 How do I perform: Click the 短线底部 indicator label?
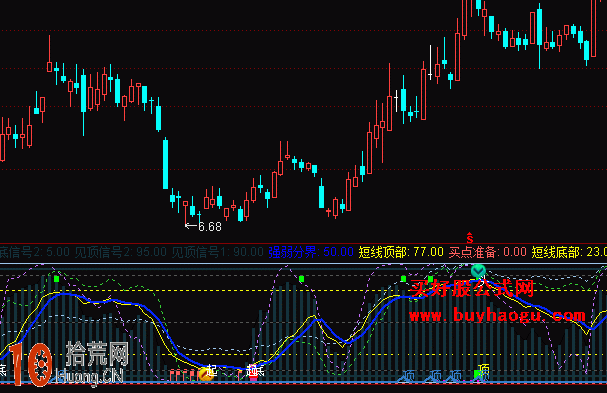(569, 252)
